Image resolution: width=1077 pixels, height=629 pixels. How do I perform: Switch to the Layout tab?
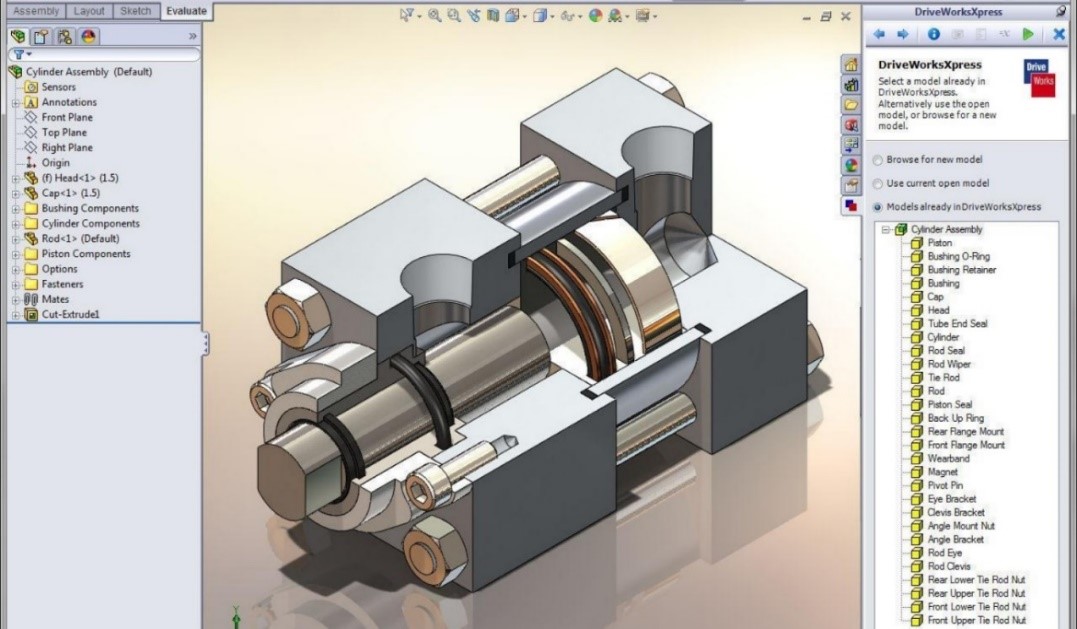tap(89, 11)
